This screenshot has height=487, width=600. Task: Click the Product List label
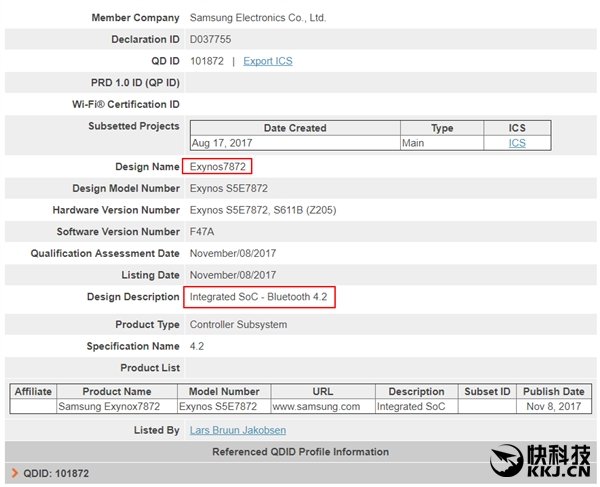[150, 368]
